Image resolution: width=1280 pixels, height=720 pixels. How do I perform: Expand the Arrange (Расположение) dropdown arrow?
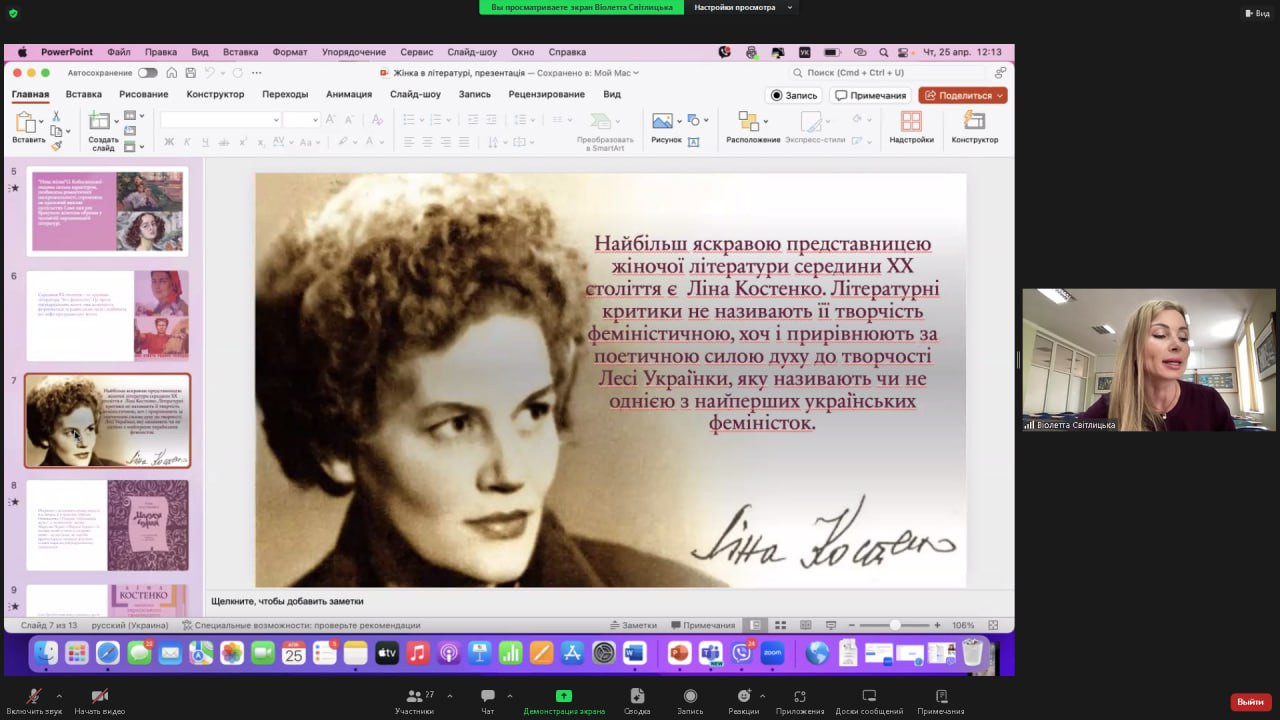coord(766,121)
